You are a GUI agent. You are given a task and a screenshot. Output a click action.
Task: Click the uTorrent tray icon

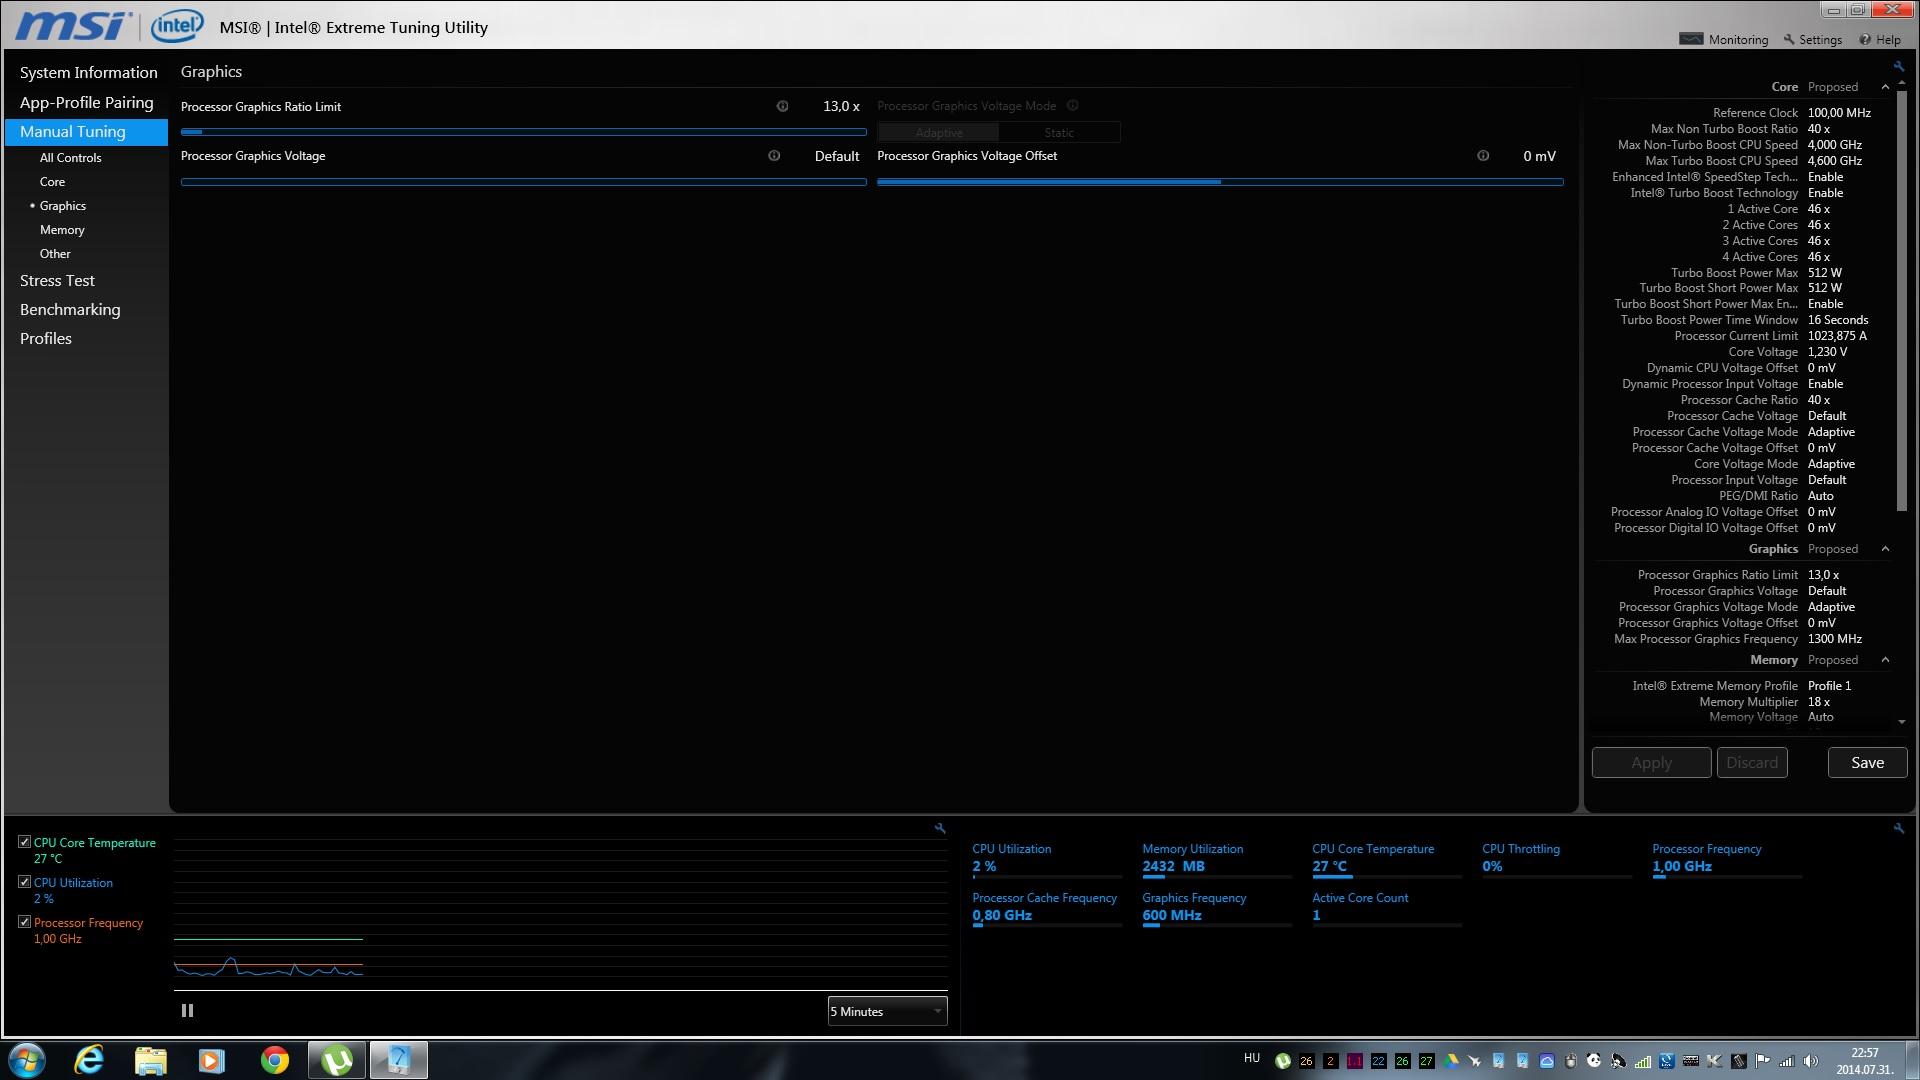1283,1061
